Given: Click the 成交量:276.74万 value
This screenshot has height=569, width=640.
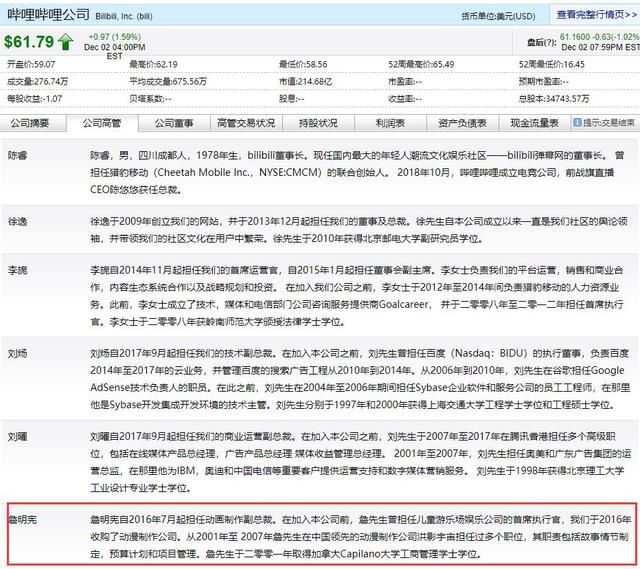Looking at the screenshot, I should 38,82.
